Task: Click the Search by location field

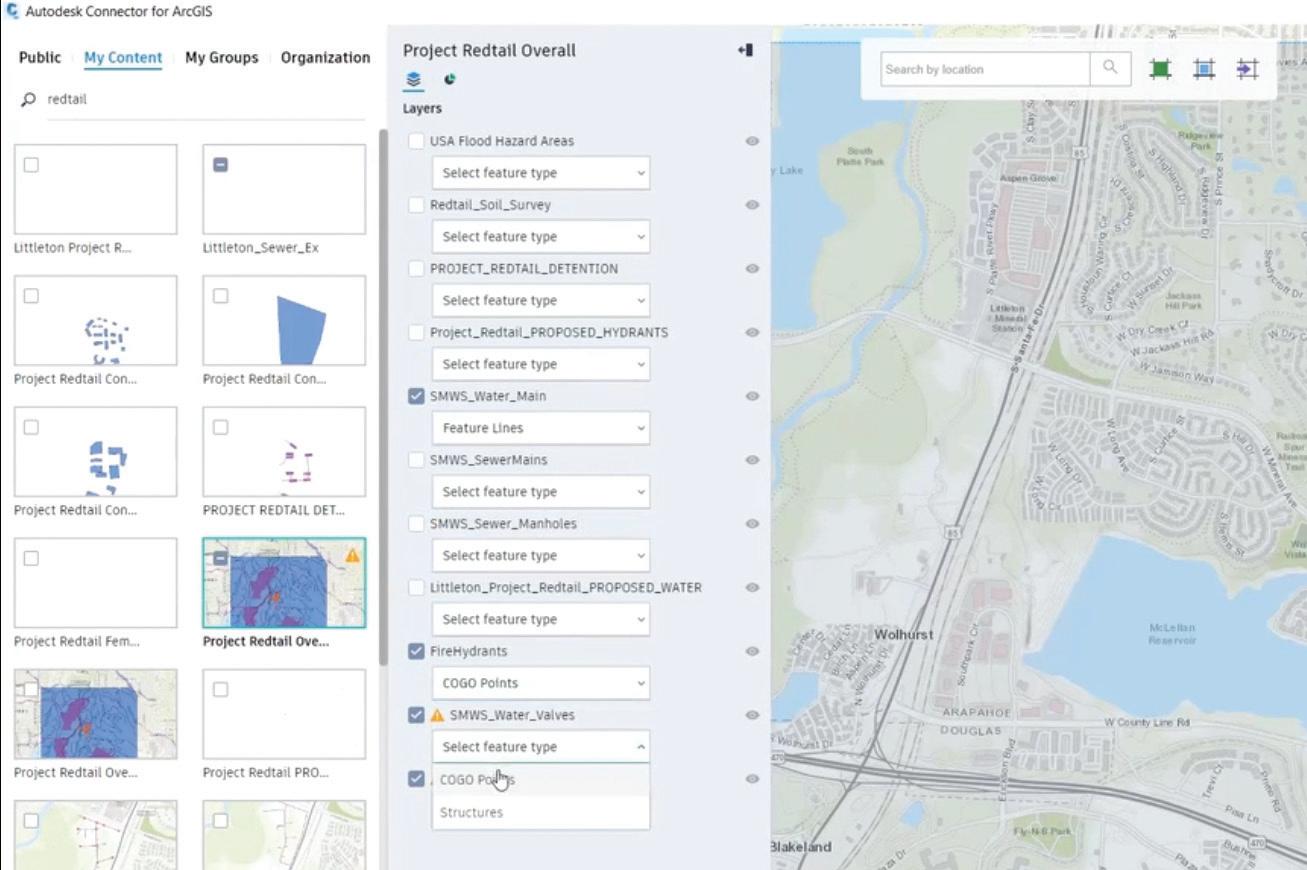Action: point(986,69)
